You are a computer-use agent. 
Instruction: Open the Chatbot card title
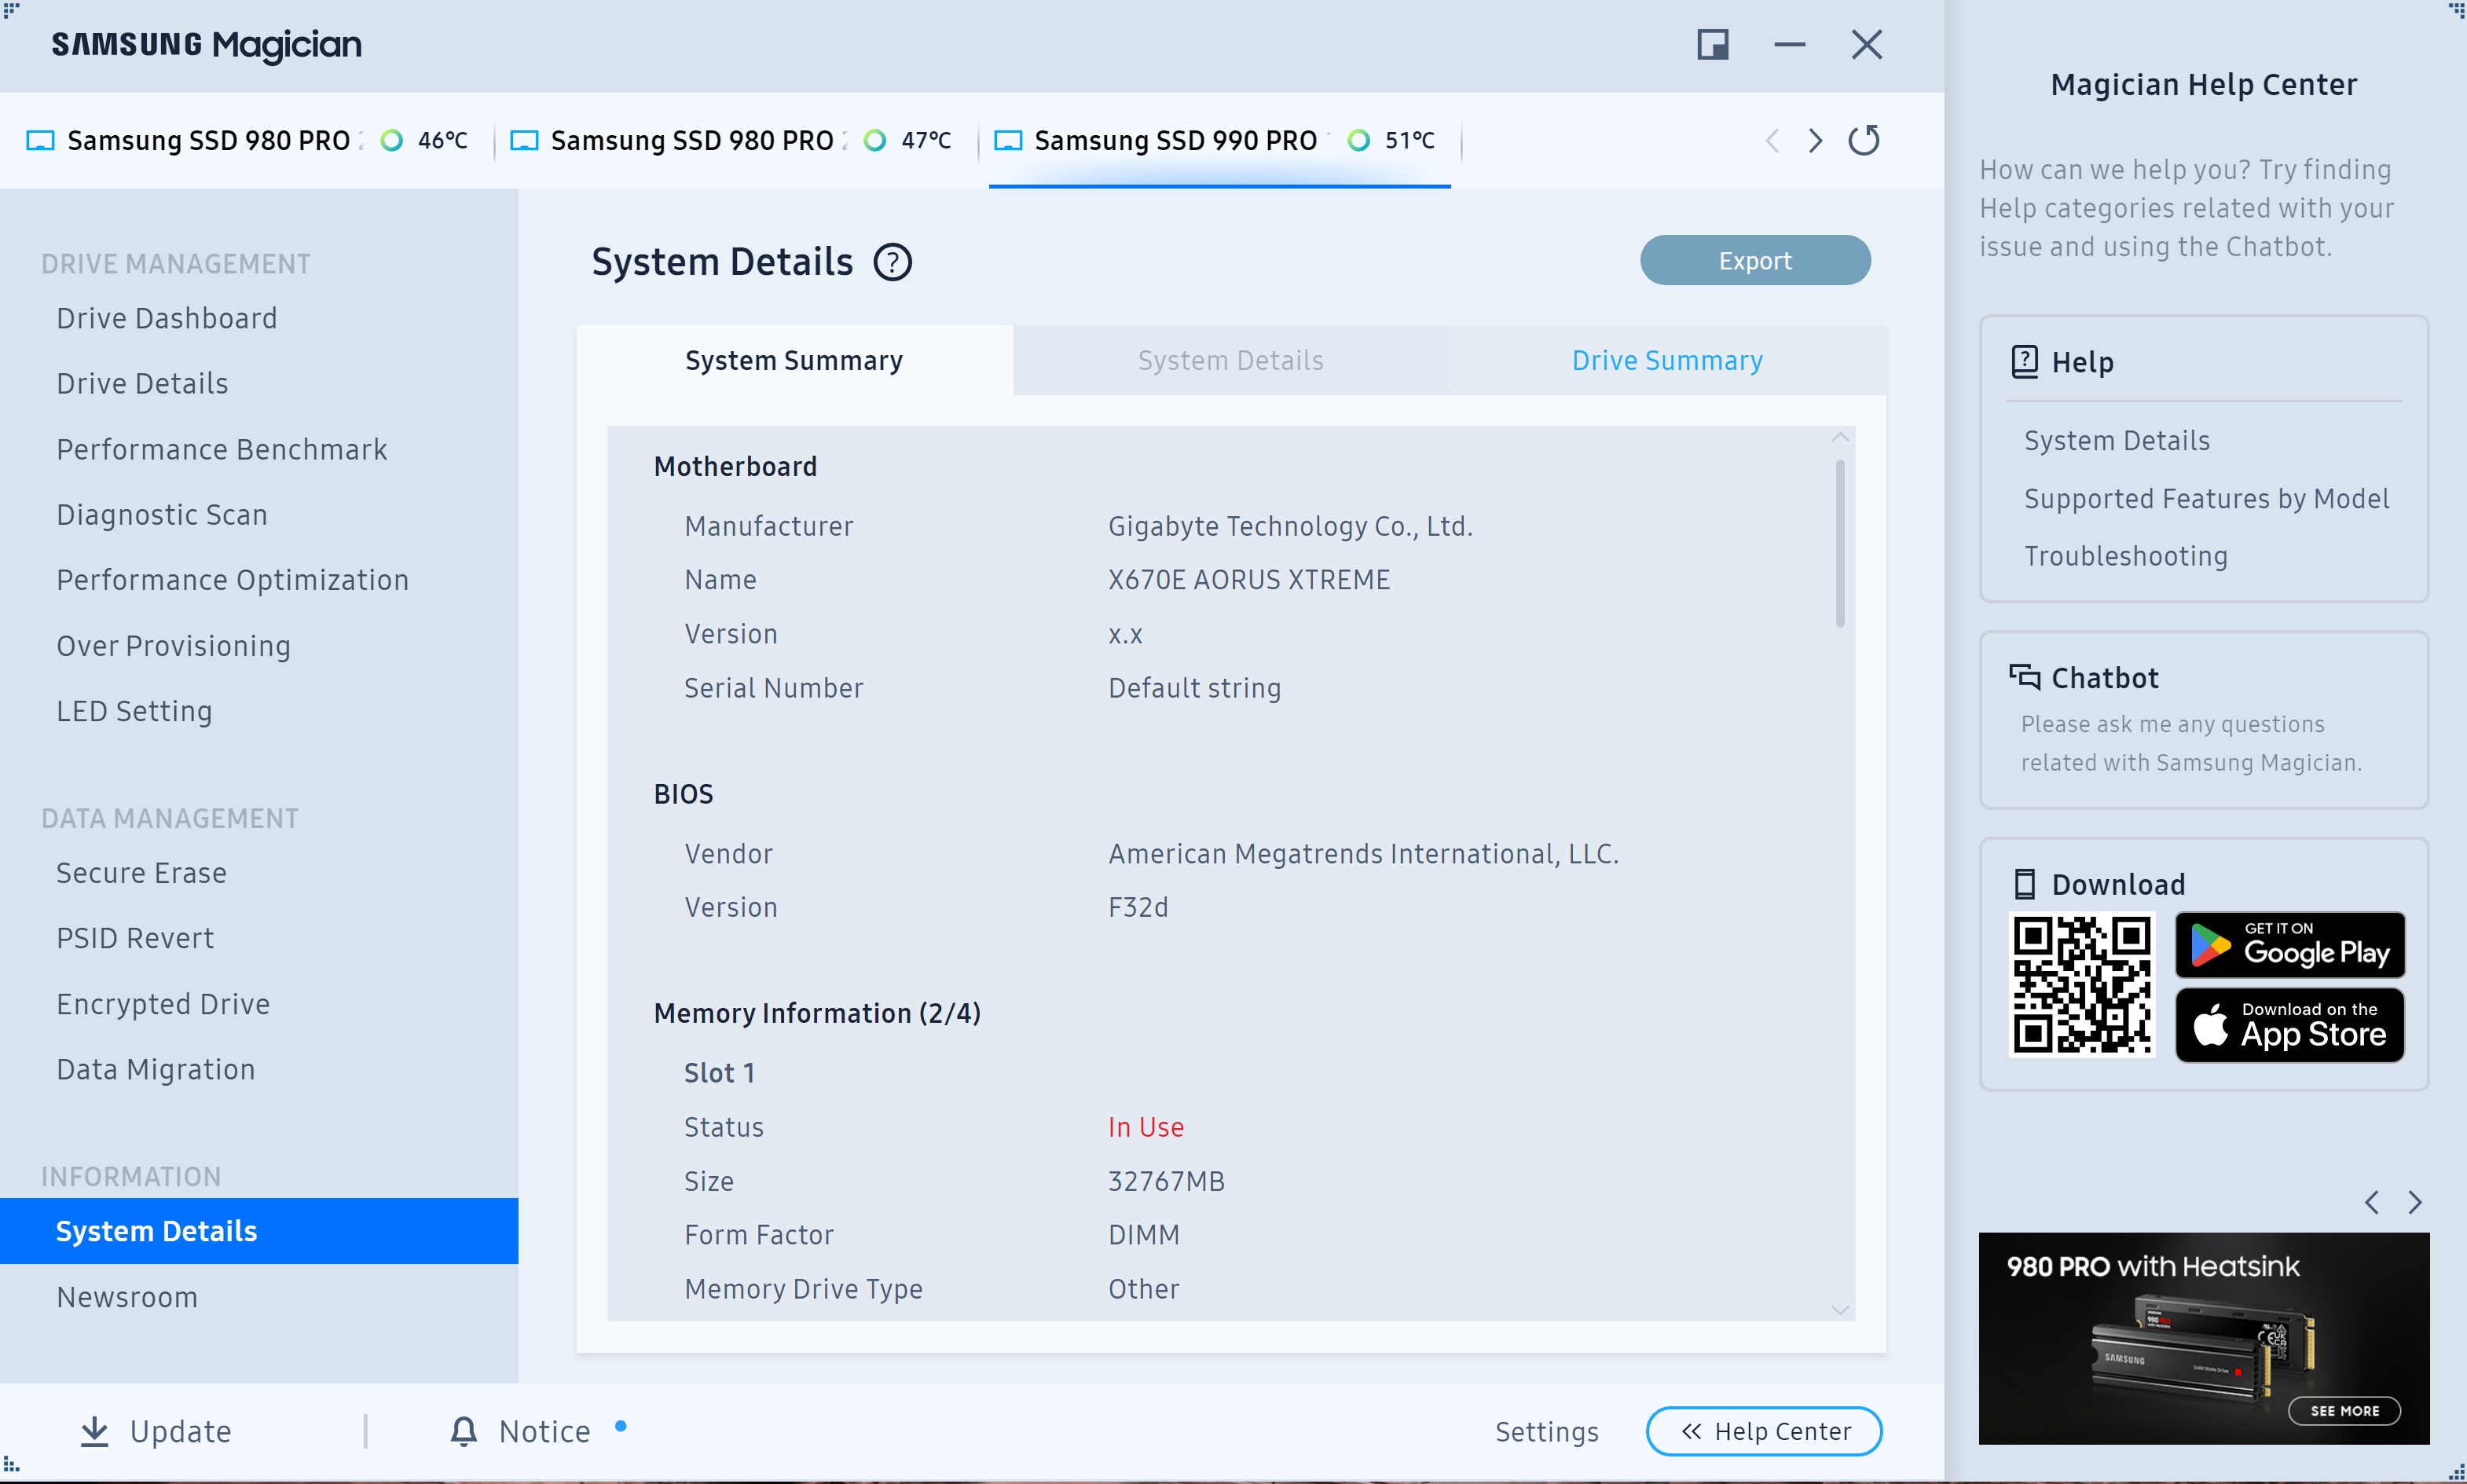pyautogui.click(x=2105, y=677)
